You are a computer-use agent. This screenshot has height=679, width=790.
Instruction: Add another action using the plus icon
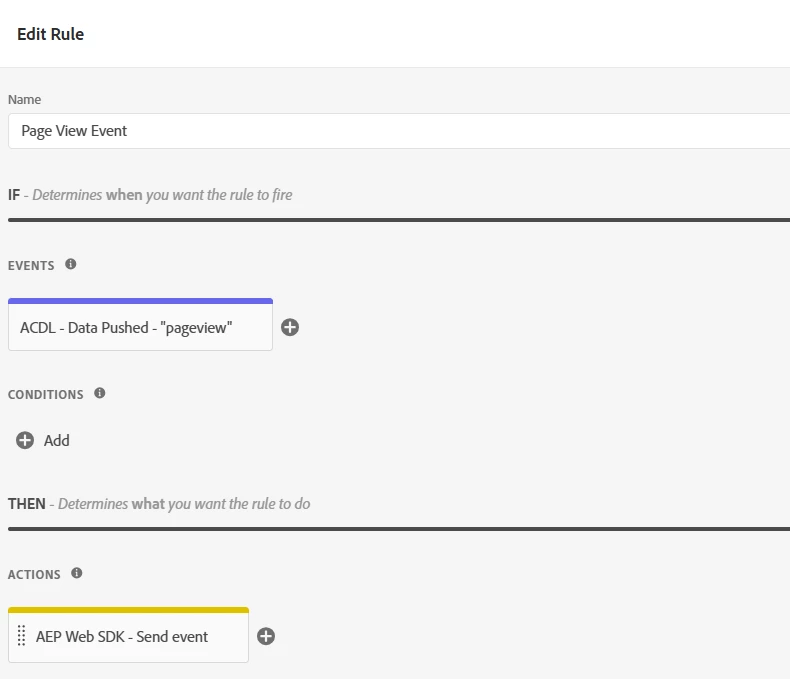(266, 636)
